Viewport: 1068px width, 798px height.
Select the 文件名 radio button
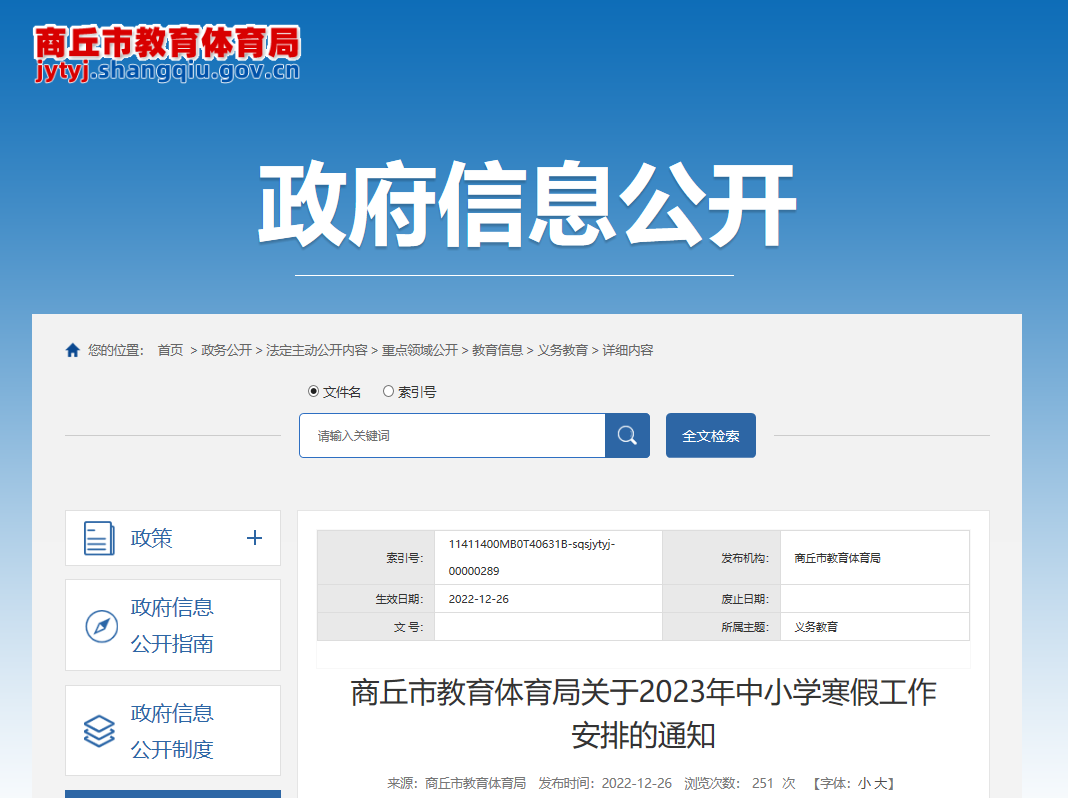[x=313, y=391]
